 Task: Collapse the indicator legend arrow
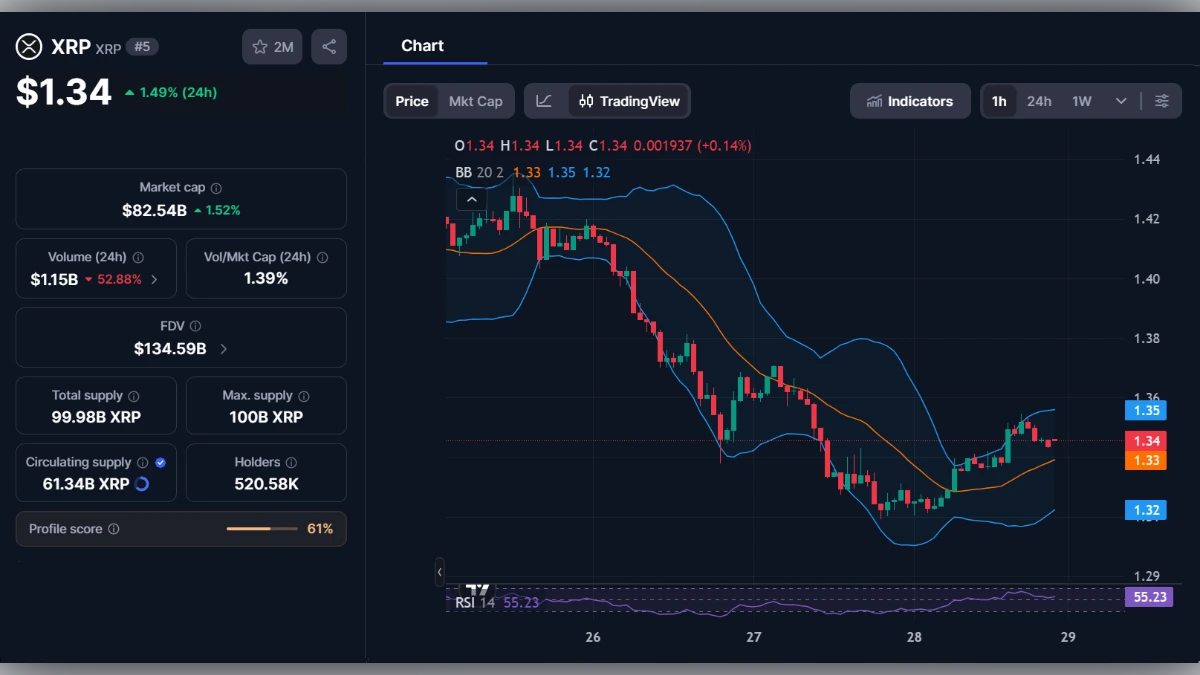point(472,199)
